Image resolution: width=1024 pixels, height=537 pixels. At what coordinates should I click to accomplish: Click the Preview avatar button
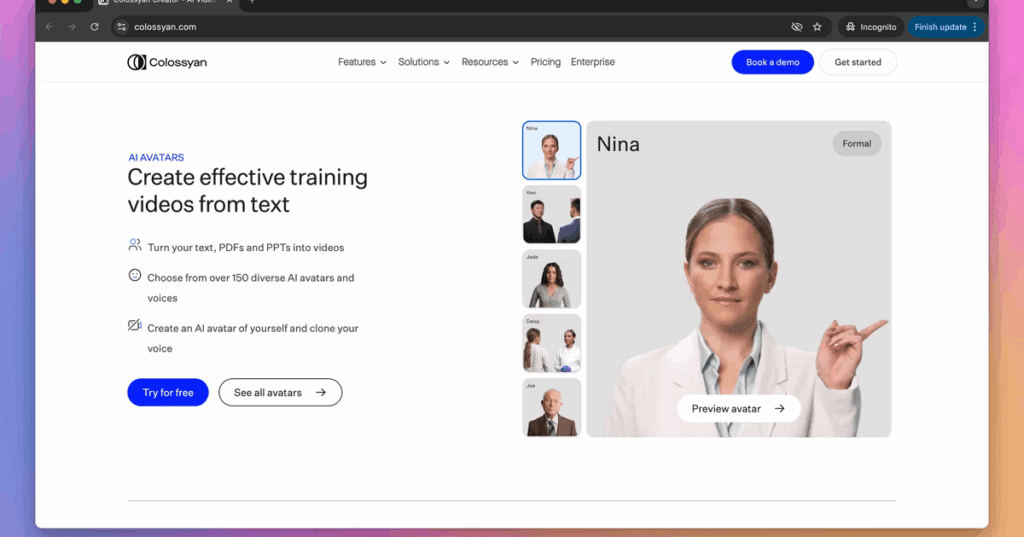pos(738,408)
